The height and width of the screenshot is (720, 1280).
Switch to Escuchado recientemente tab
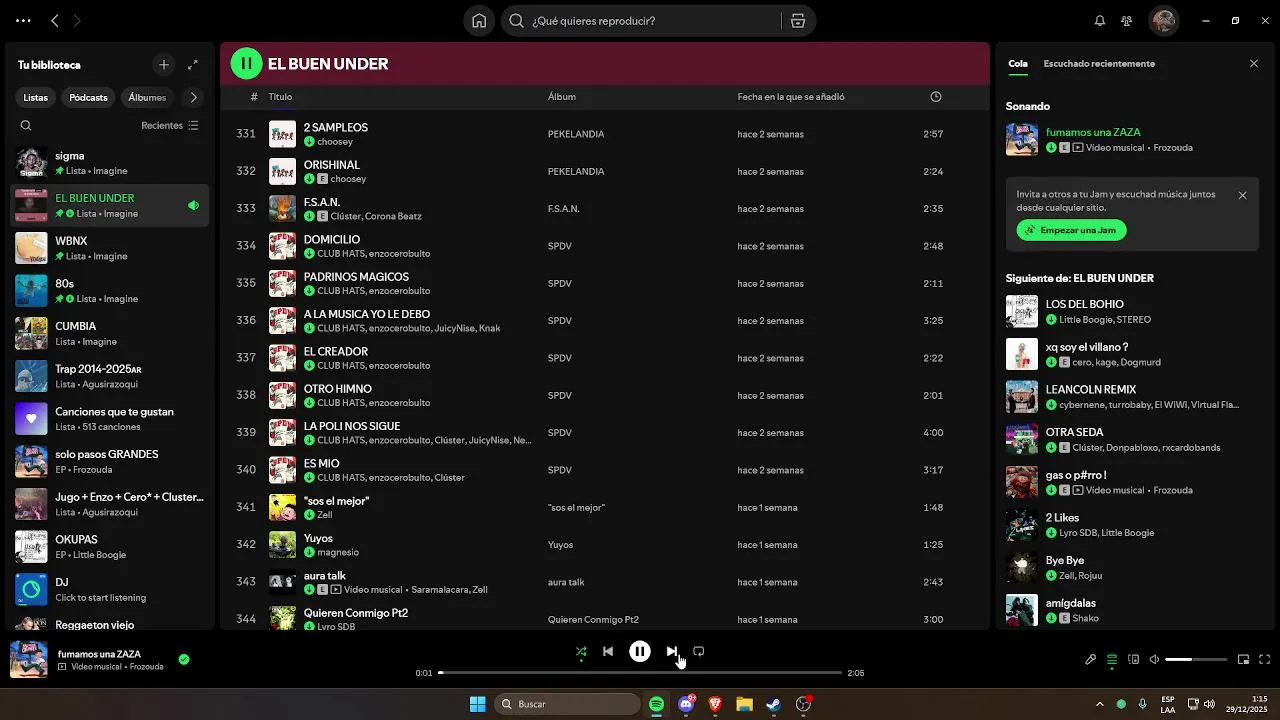click(1099, 64)
